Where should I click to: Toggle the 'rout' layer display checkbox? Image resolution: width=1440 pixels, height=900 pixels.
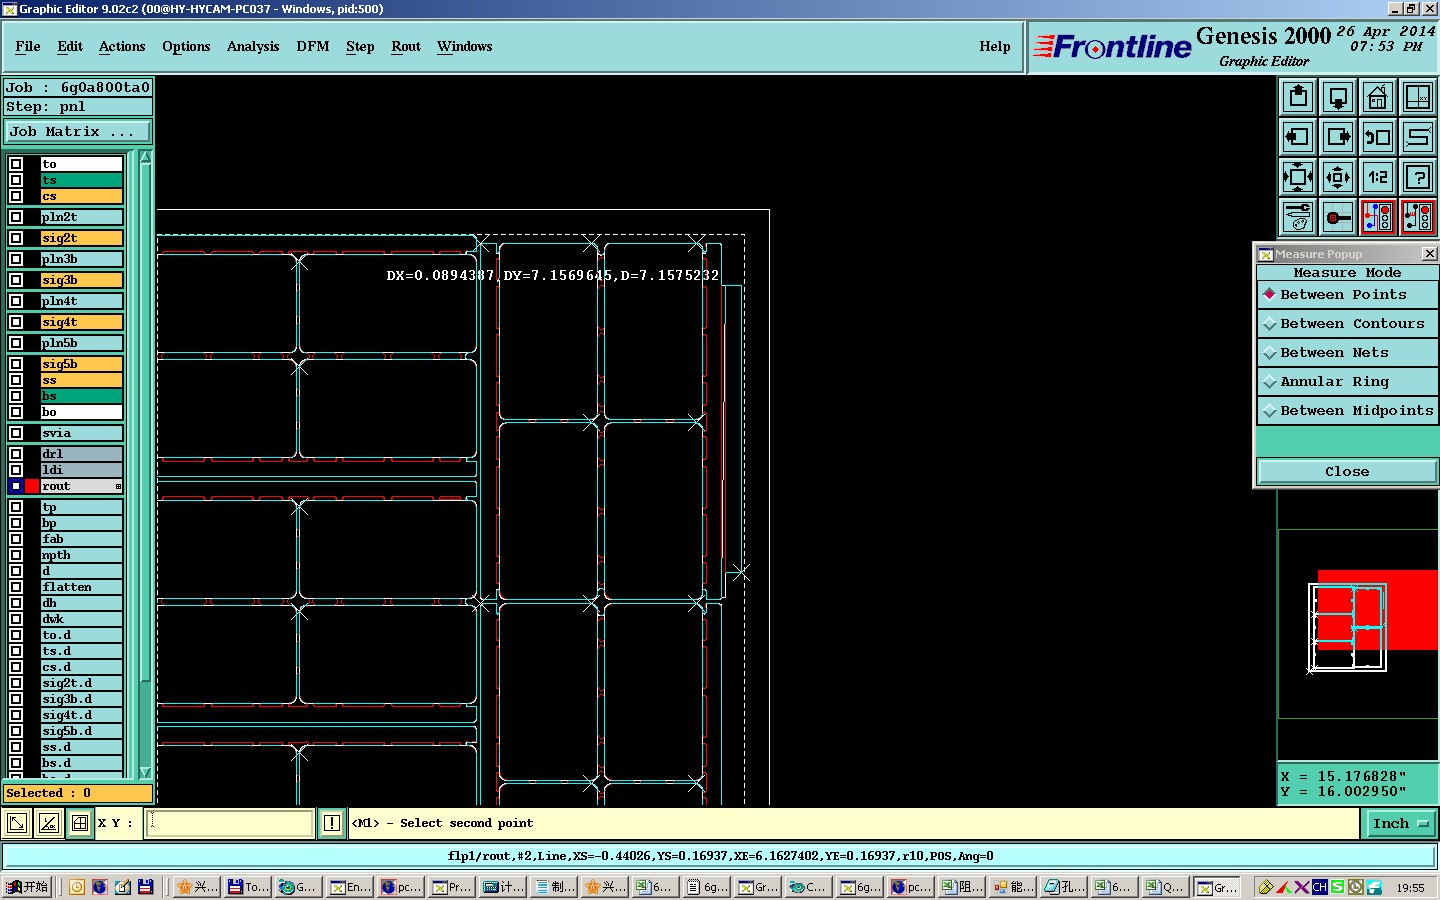[x=16, y=486]
